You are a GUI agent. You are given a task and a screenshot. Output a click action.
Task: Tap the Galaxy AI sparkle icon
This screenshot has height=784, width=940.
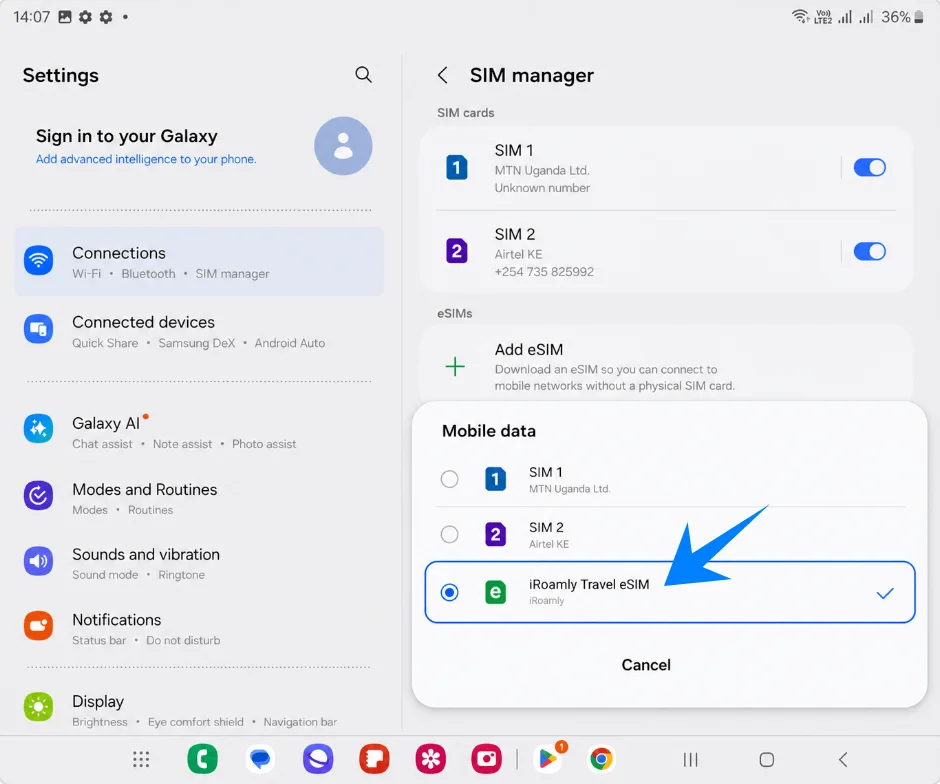38,429
